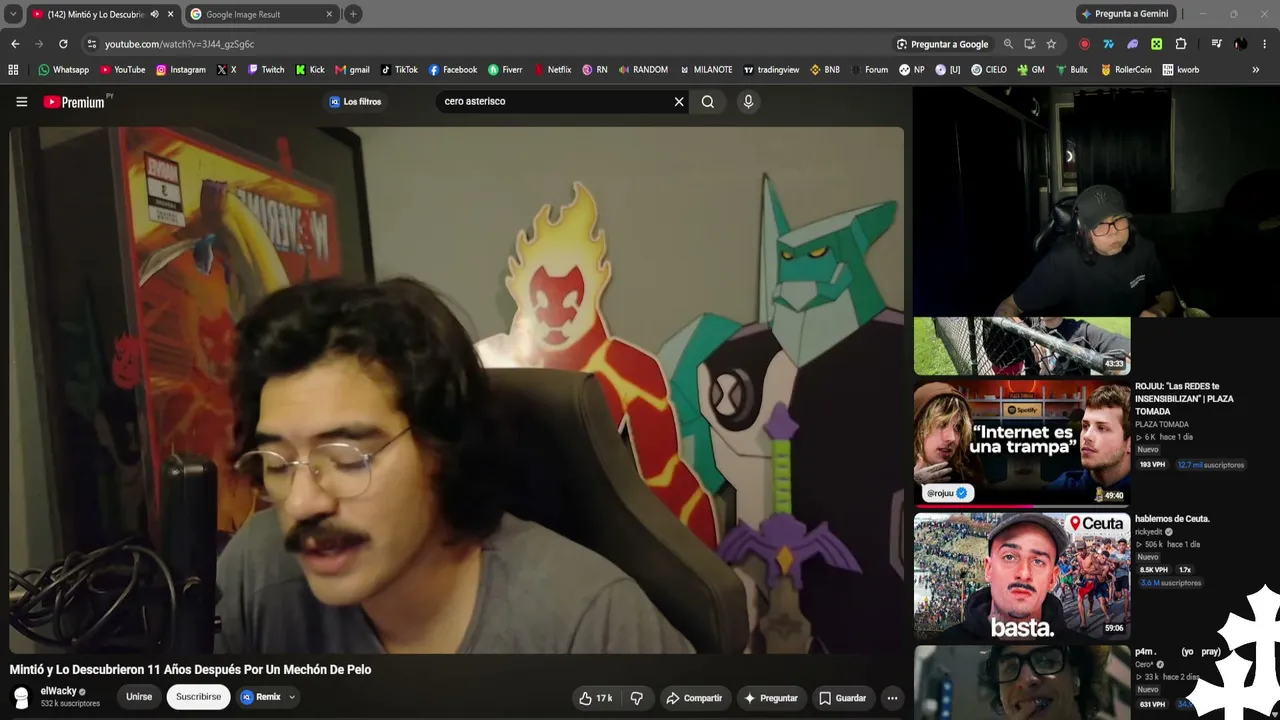Click the Suscribirse button
Viewport: 1280px width, 720px height.
(198, 697)
